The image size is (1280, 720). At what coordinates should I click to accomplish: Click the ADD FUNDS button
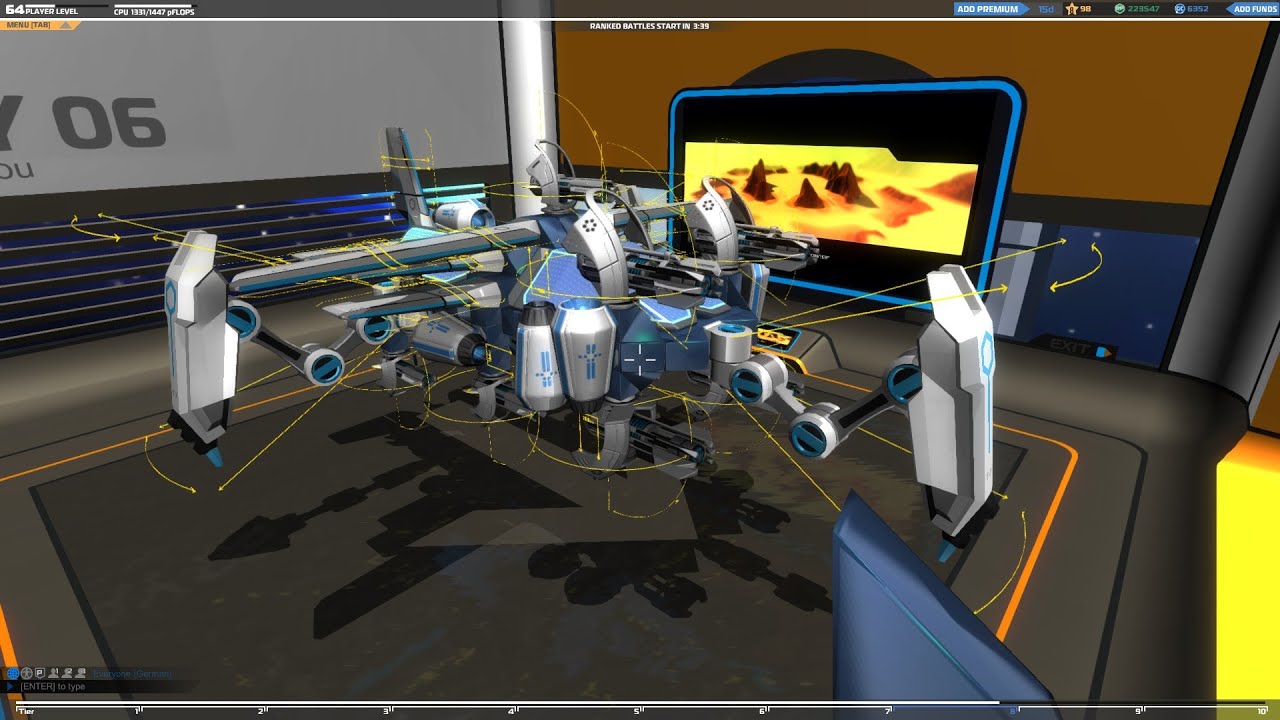pos(1254,9)
